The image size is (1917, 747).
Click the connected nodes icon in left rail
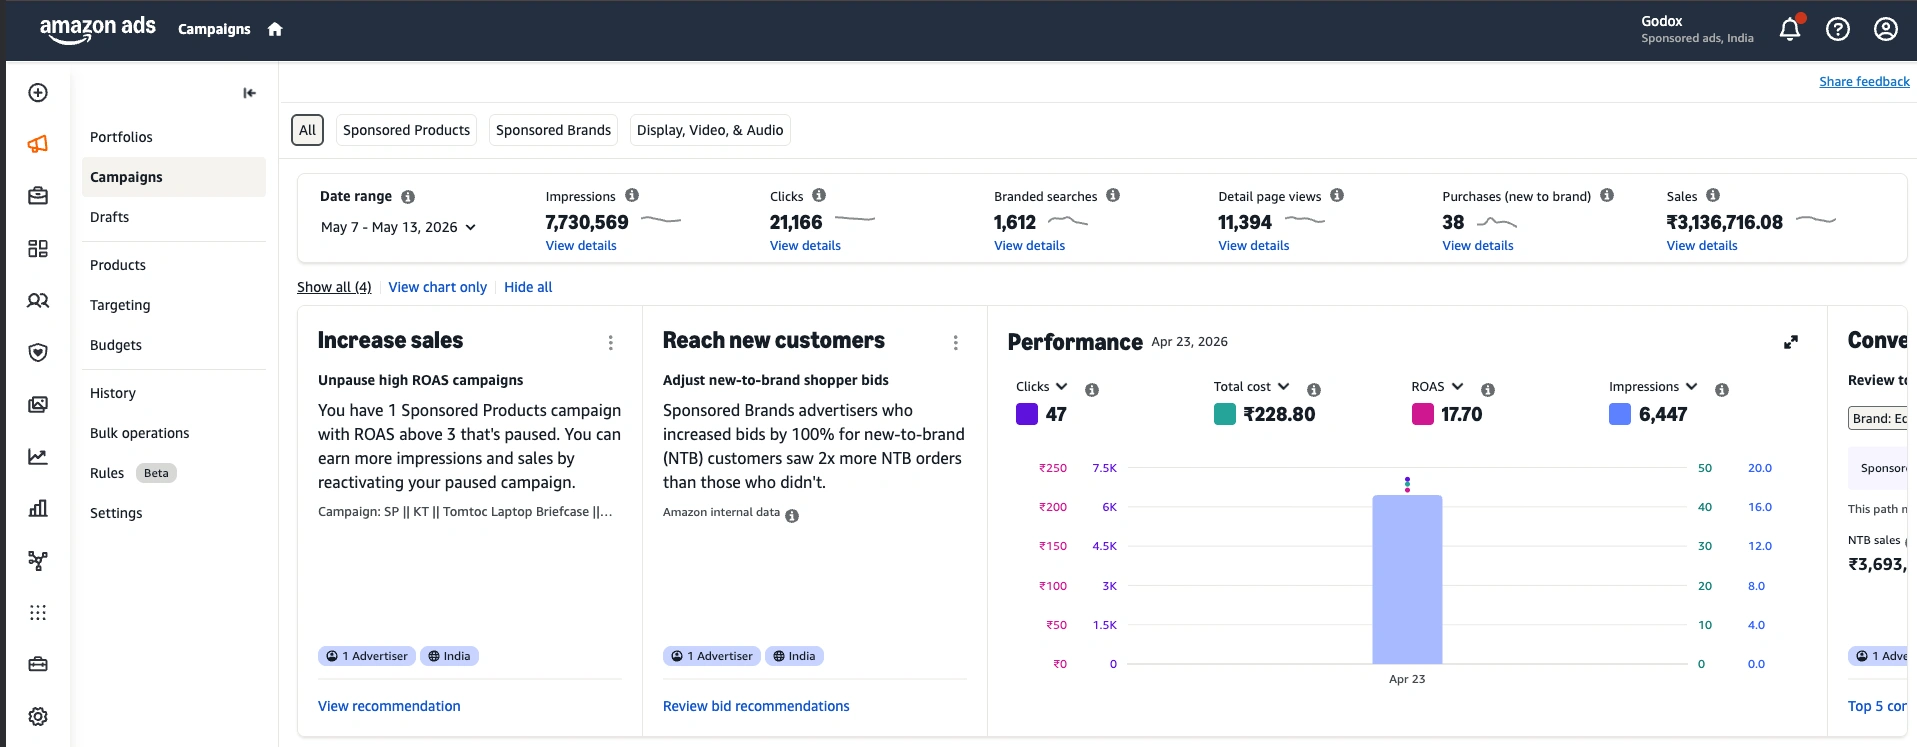coord(38,561)
